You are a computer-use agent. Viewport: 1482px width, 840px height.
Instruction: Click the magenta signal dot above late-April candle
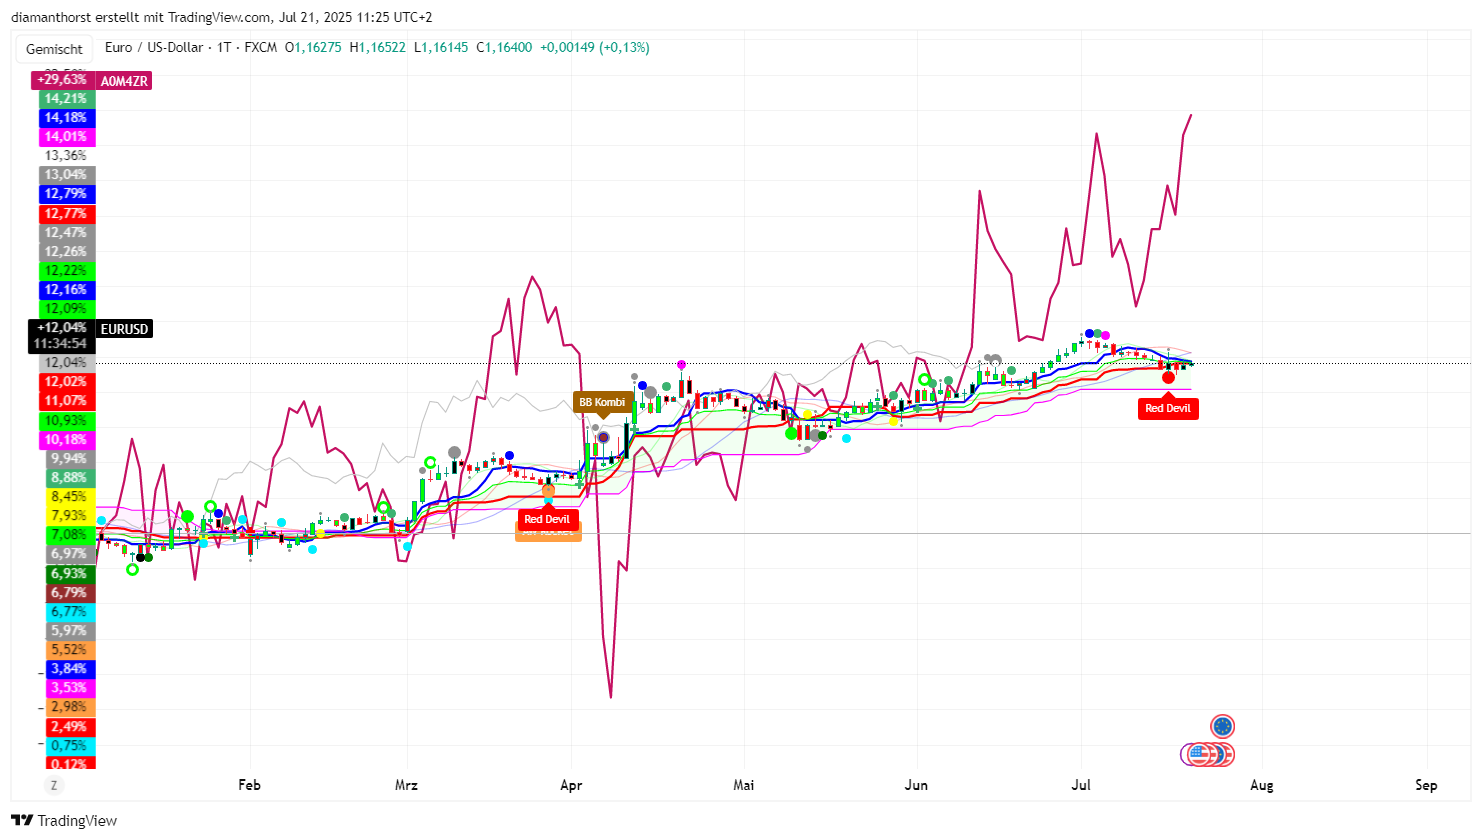(681, 365)
